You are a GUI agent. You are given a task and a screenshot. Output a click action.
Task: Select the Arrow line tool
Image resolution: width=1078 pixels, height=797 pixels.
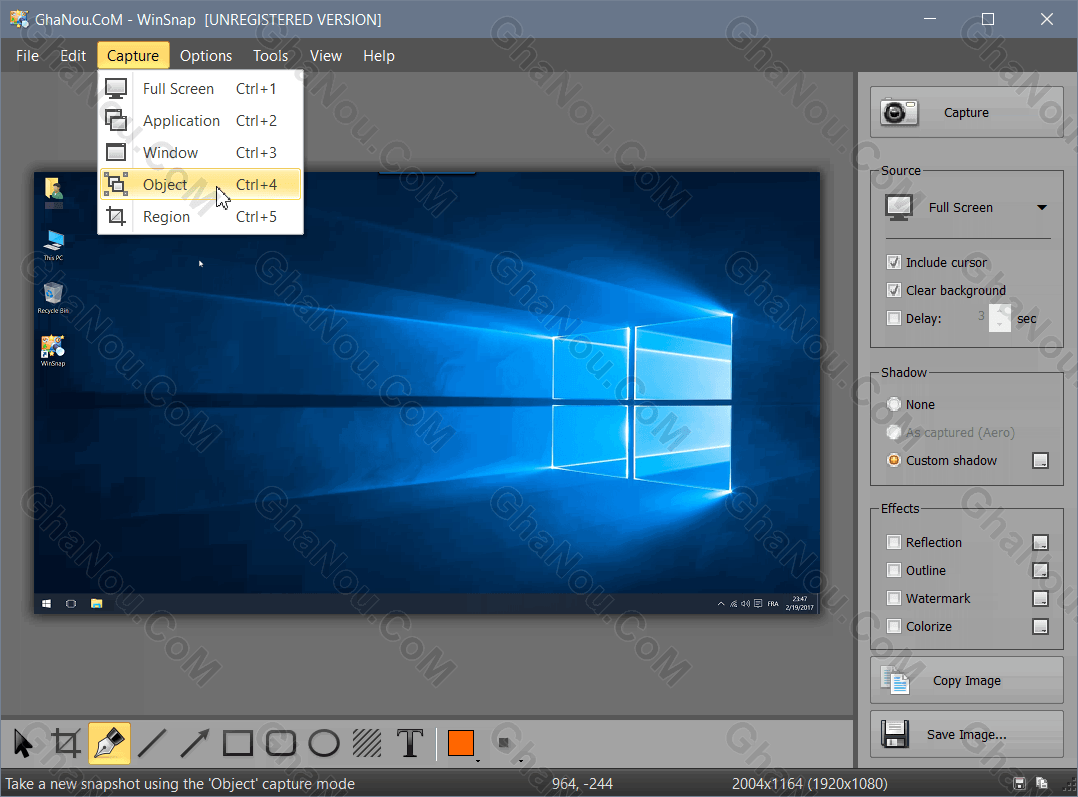pyautogui.click(x=195, y=743)
